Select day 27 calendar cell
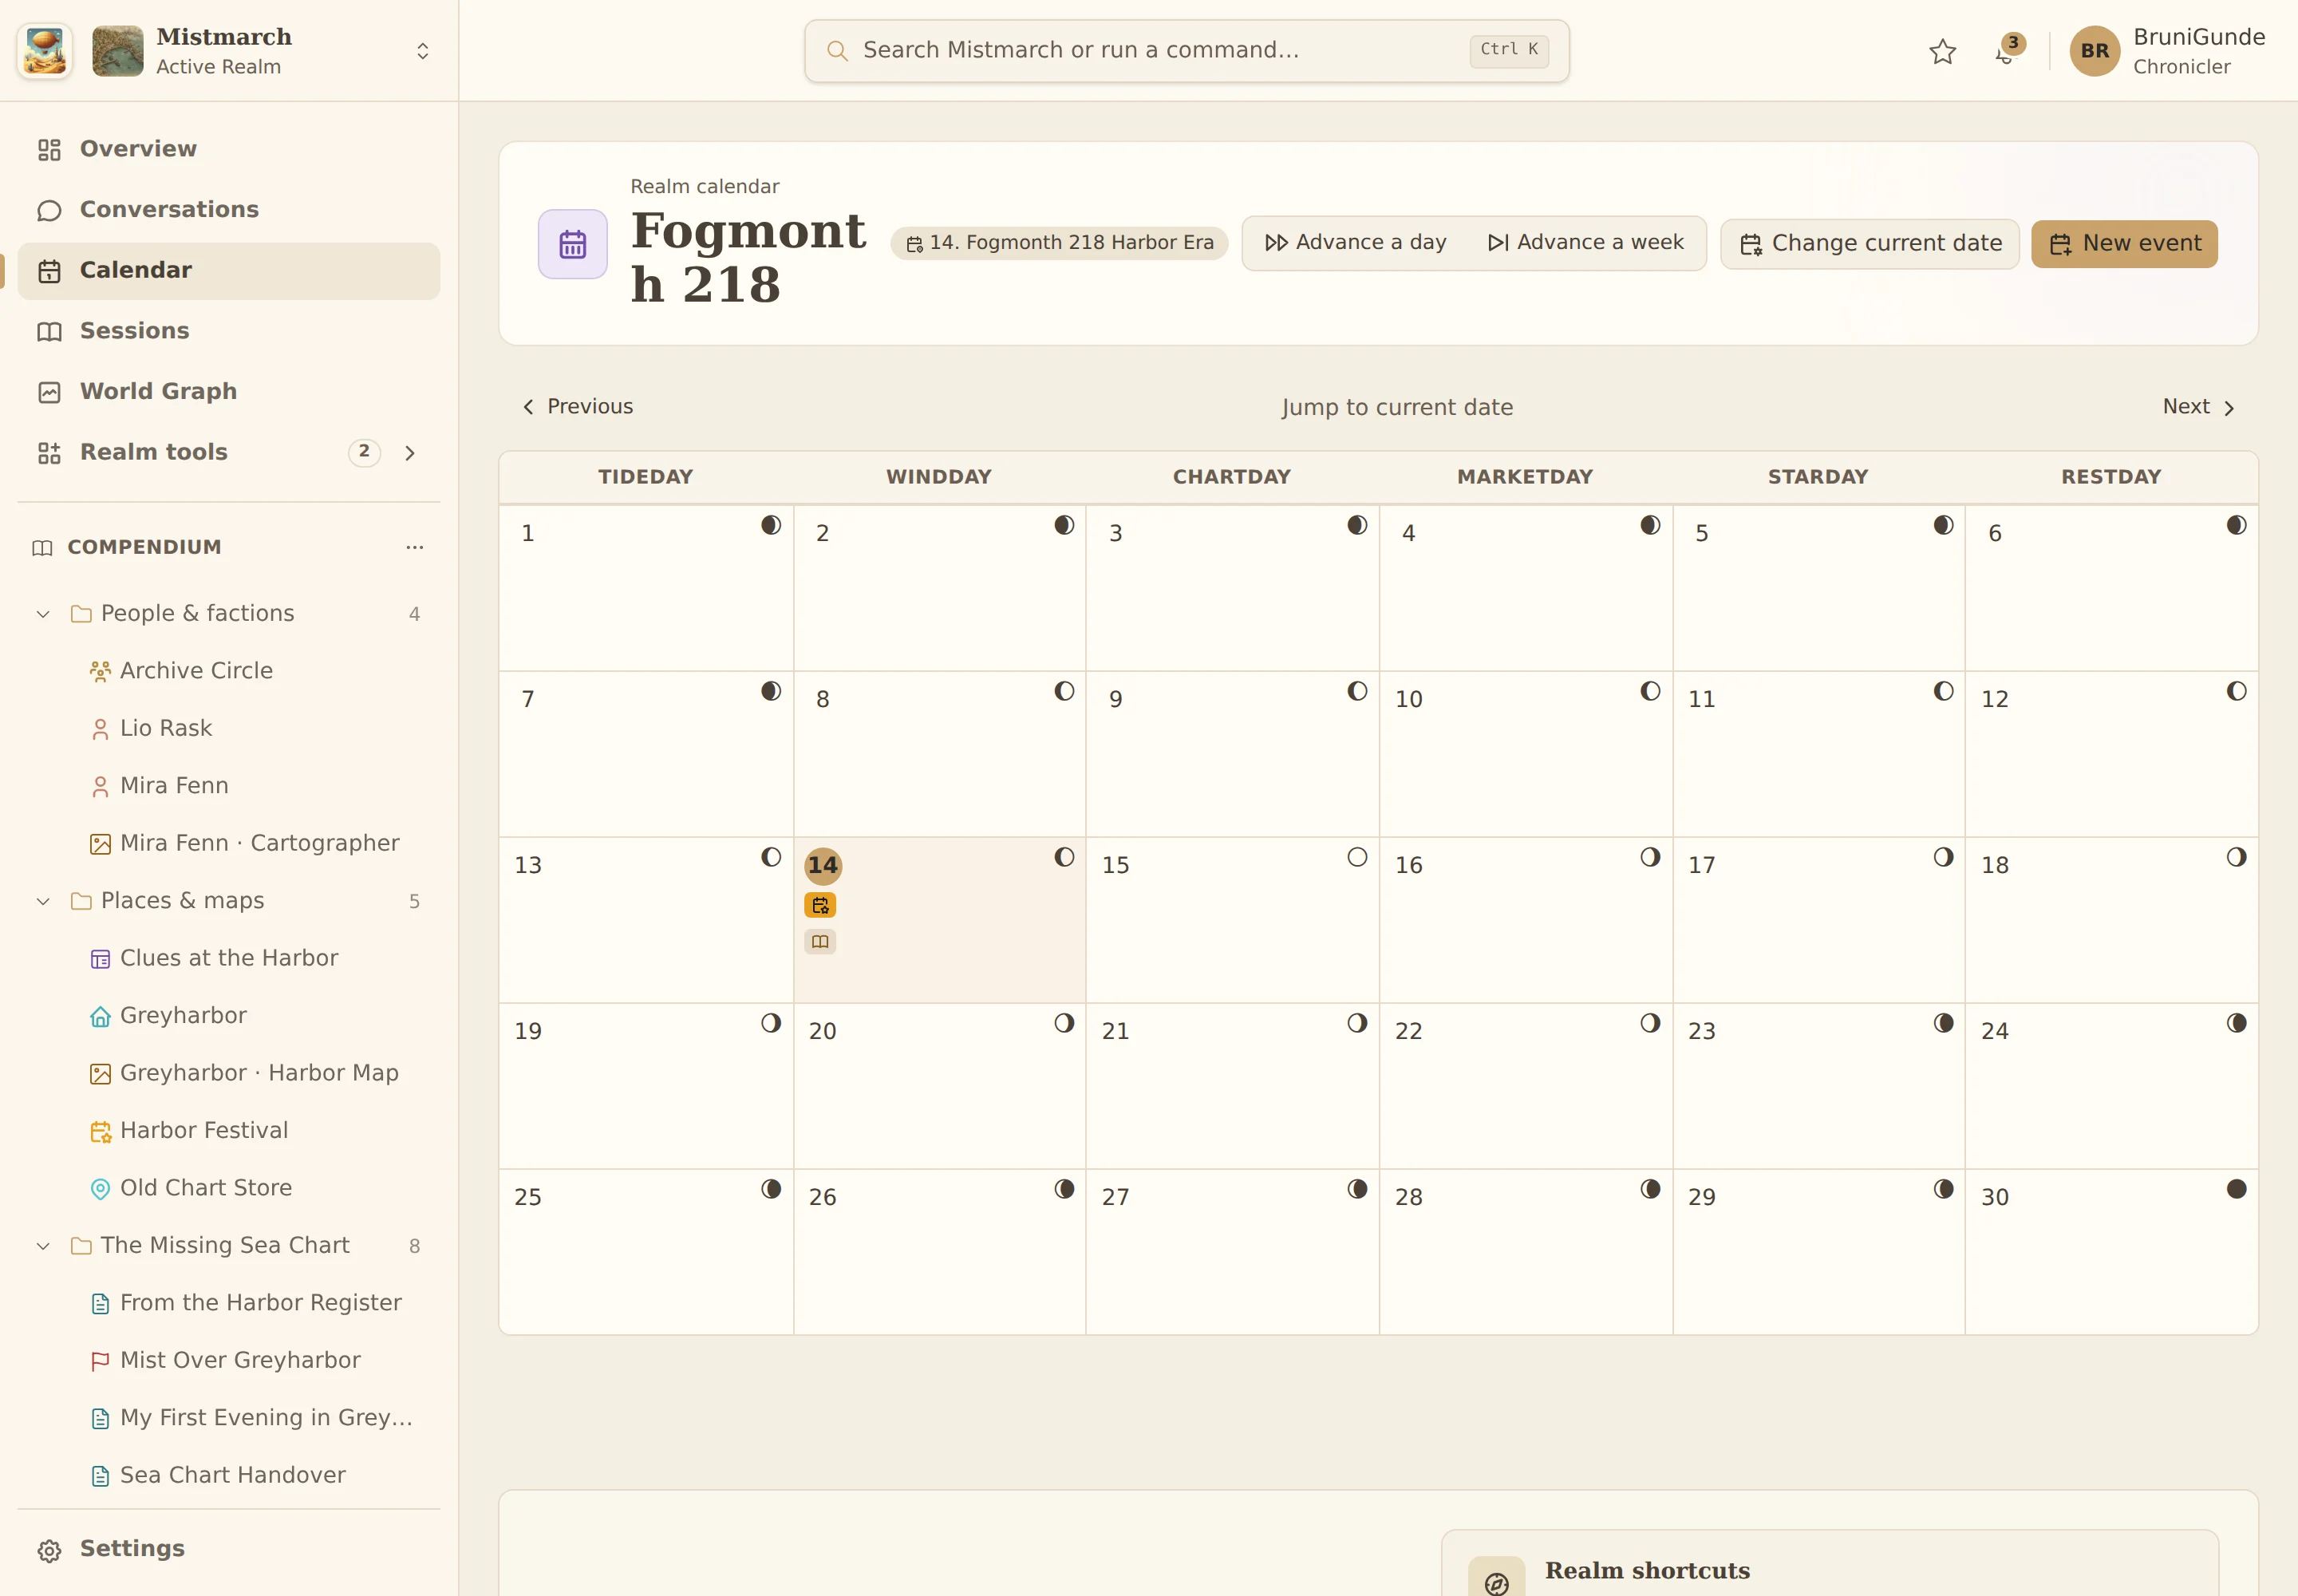 click(1232, 1252)
